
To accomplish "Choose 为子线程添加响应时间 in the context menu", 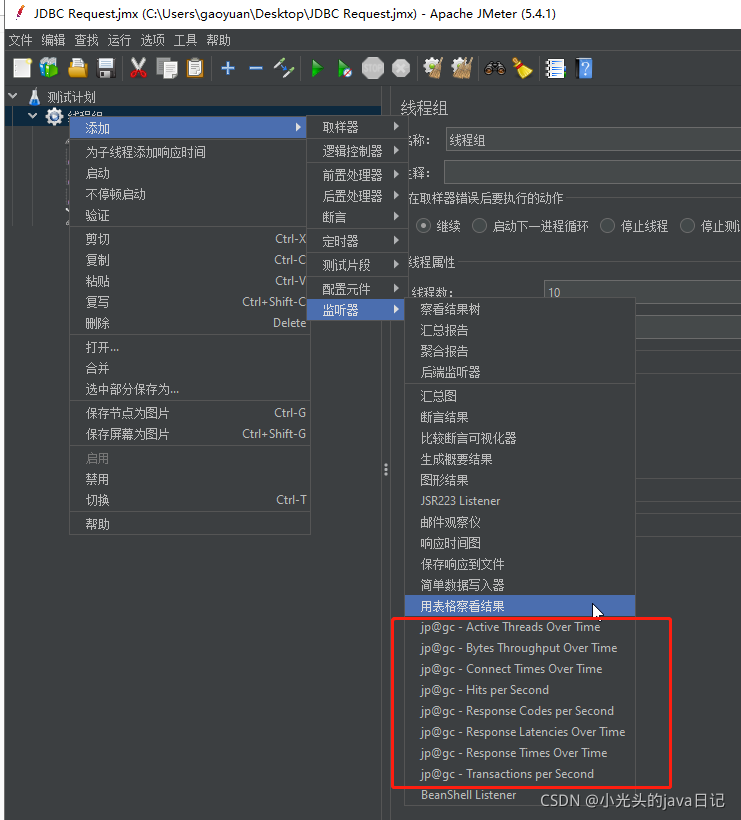I will (190, 152).
